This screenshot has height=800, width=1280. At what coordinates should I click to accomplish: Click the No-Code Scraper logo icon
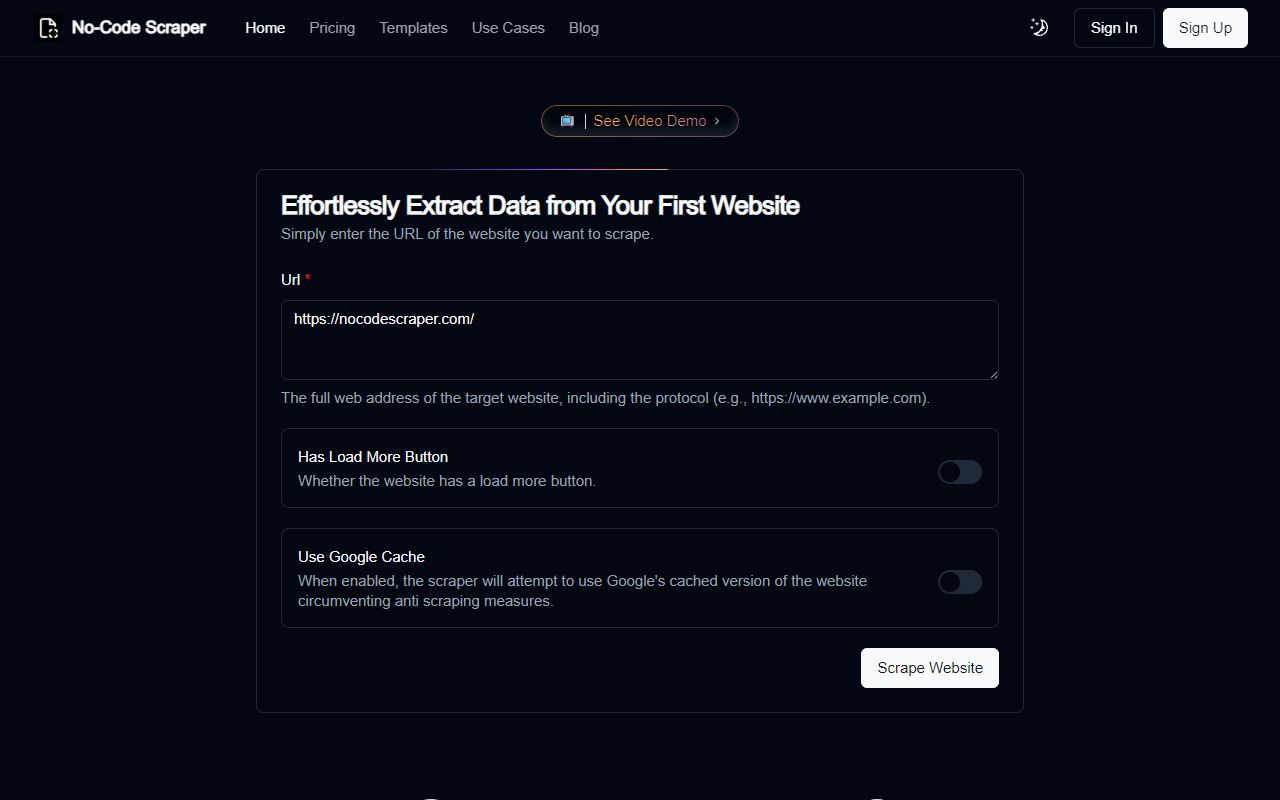pos(48,27)
